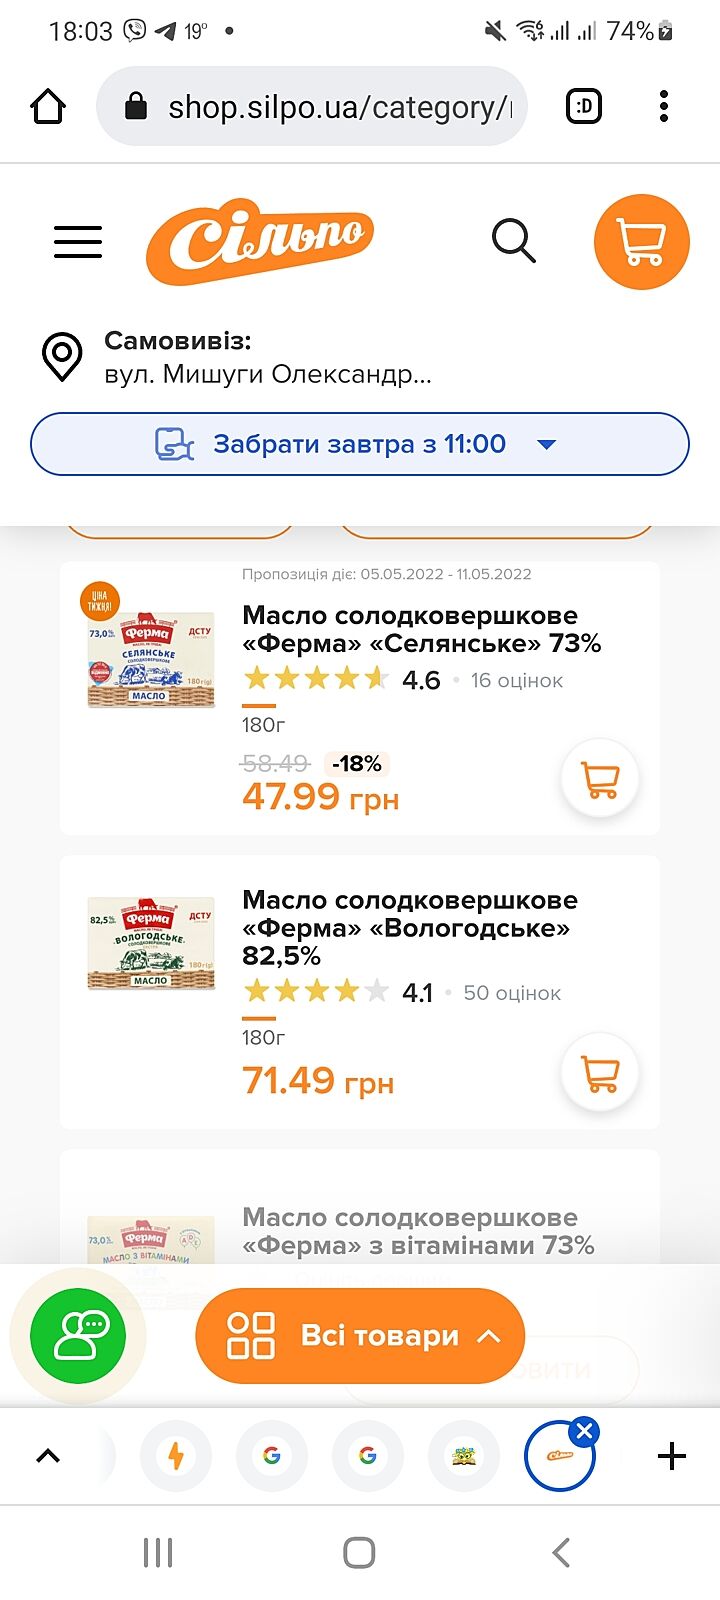
Task: Open browser three-dot menu
Action: 663,106
